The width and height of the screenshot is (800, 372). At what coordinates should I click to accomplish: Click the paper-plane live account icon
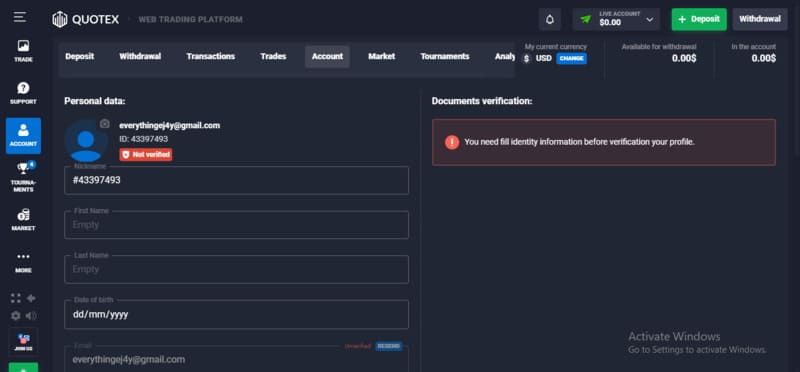pyautogui.click(x=586, y=19)
